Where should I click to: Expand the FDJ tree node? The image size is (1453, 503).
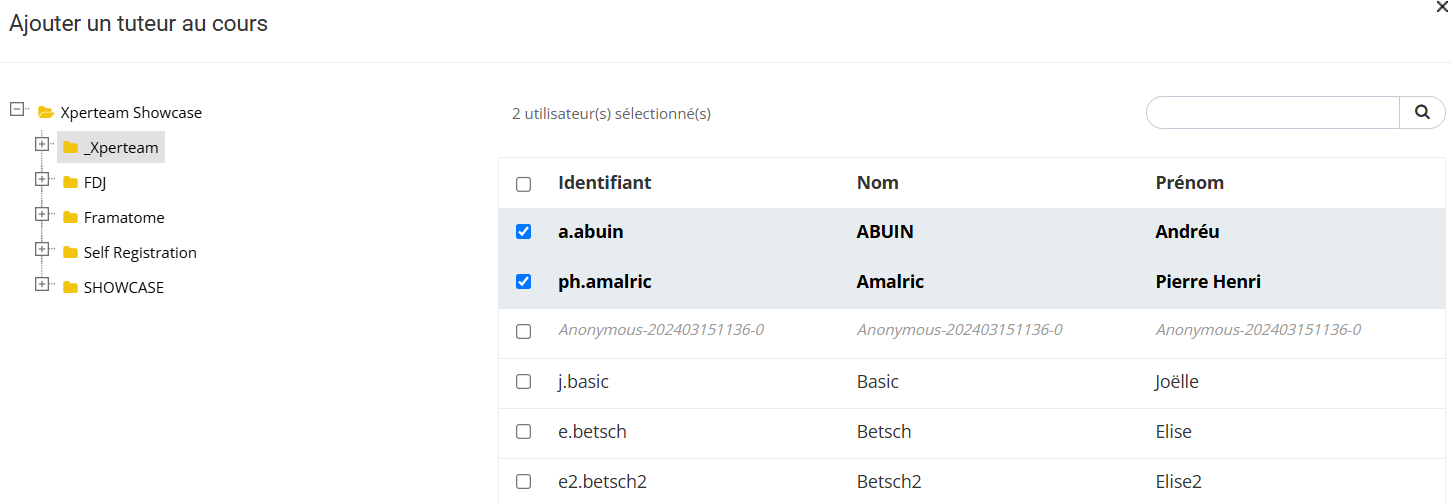42,179
